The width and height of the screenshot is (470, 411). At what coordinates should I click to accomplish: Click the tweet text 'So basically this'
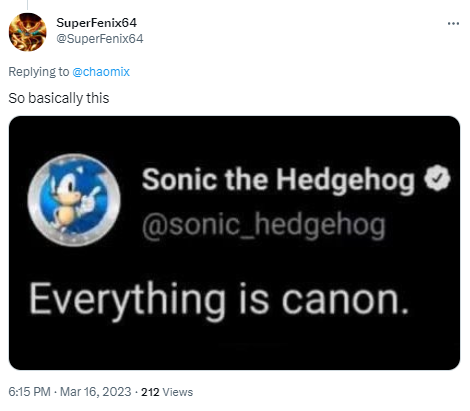point(59,98)
